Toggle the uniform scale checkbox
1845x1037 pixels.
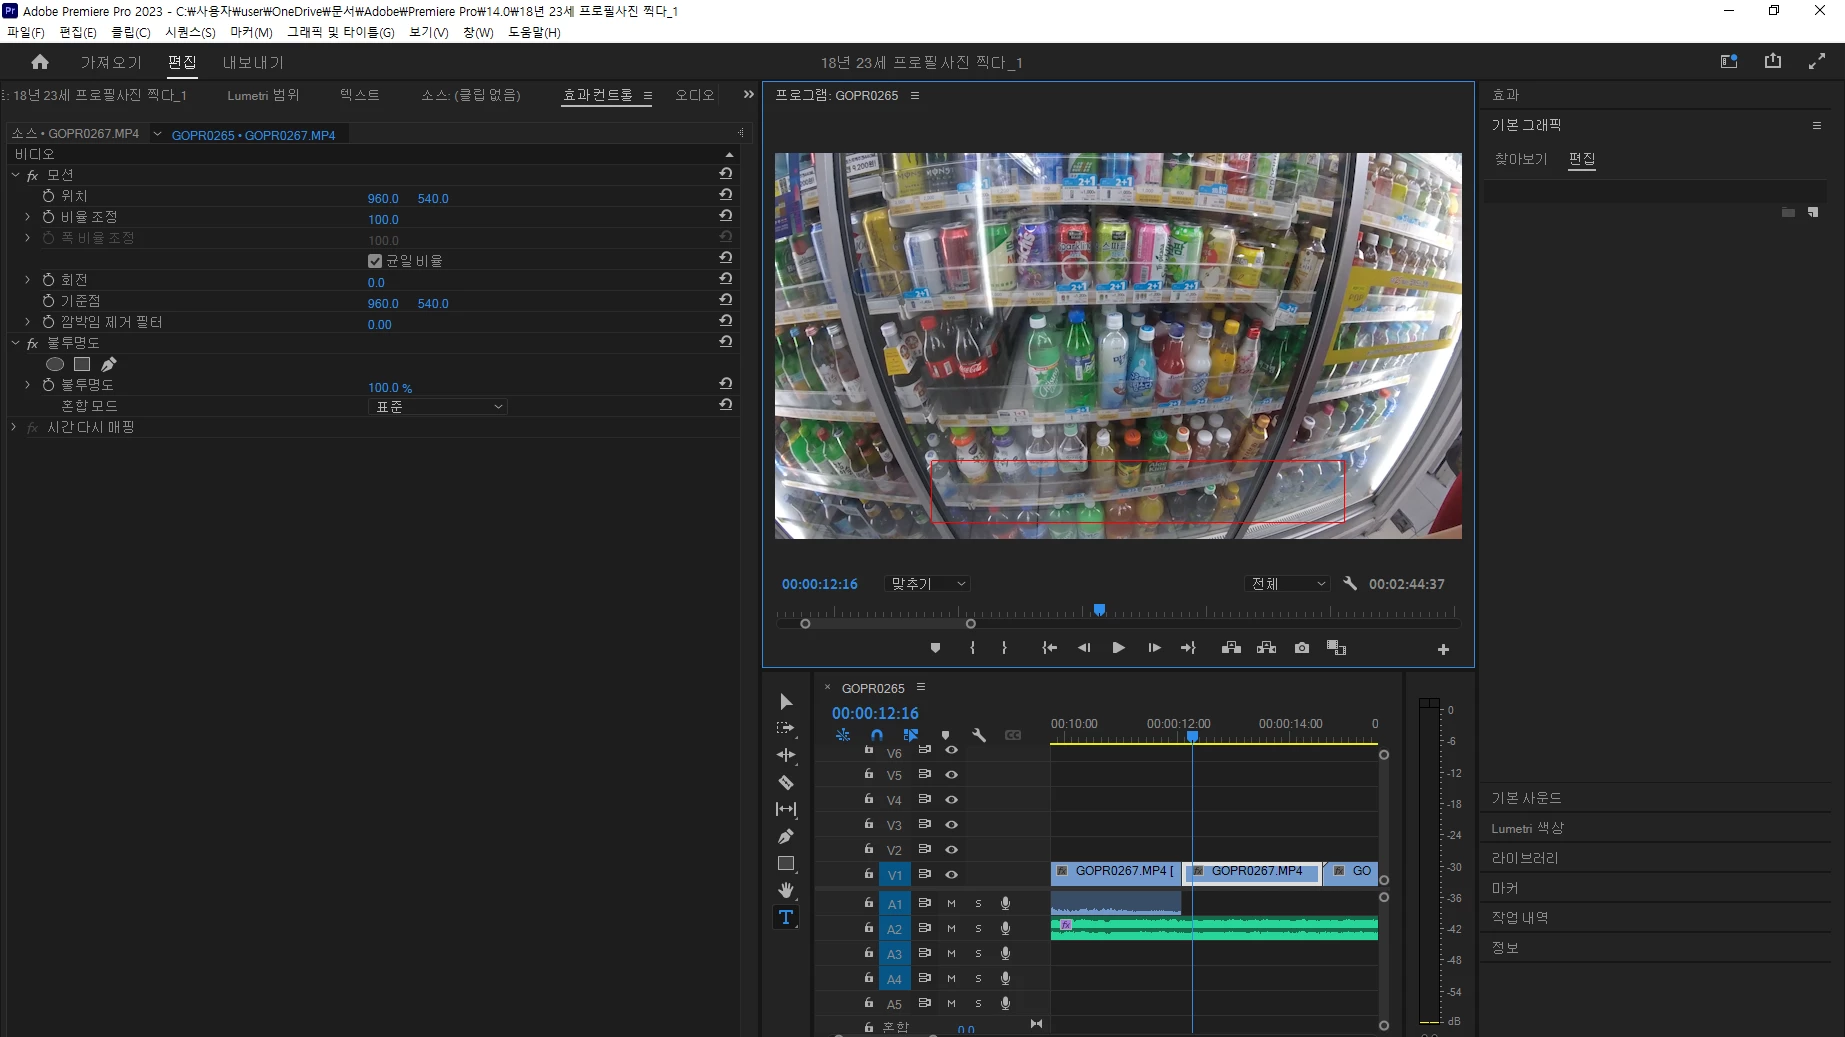pyautogui.click(x=375, y=261)
